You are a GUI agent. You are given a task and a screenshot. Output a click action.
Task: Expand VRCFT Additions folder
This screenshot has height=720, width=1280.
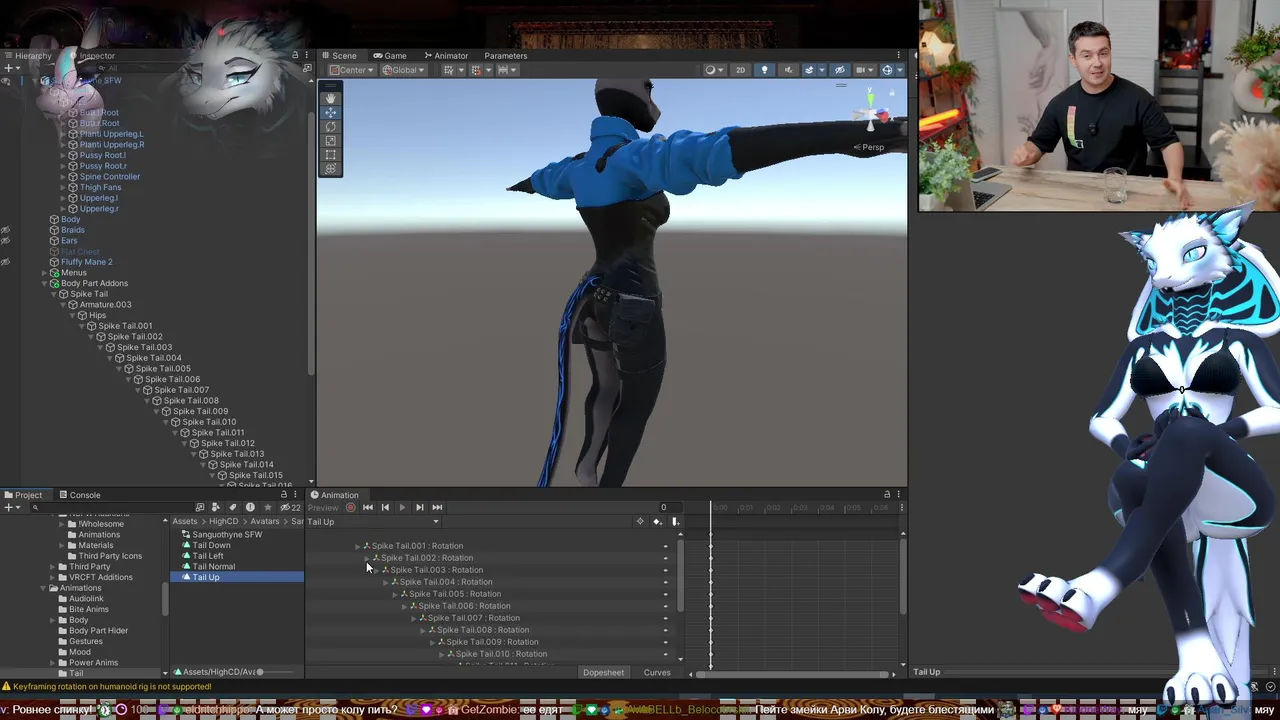pyautogui.click(x=51, y=577)
